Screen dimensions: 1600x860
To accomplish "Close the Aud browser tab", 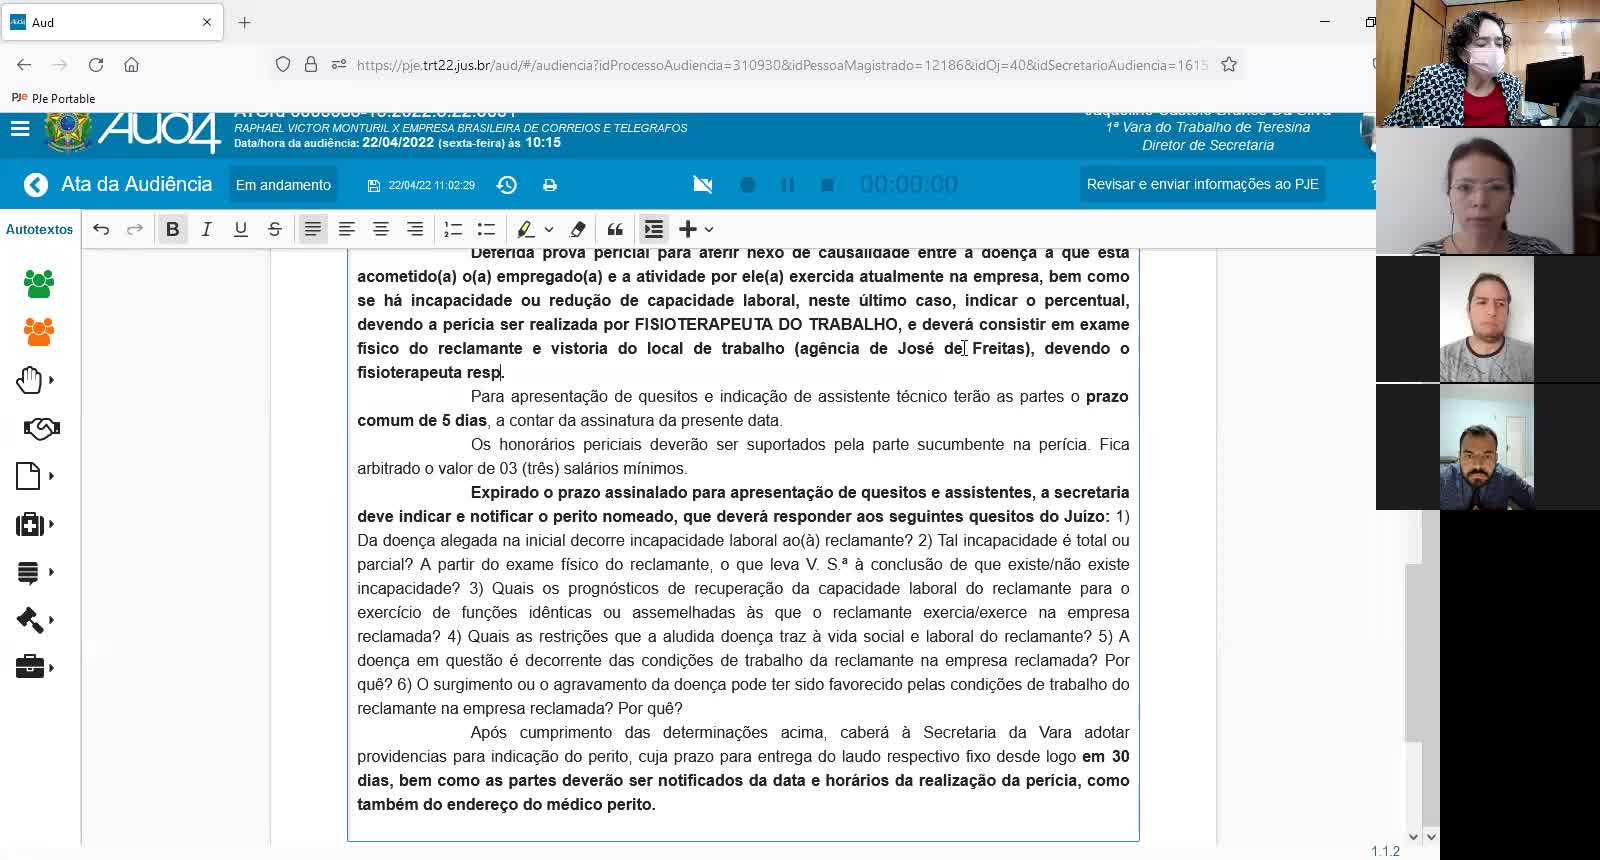I will click(207, 22).
